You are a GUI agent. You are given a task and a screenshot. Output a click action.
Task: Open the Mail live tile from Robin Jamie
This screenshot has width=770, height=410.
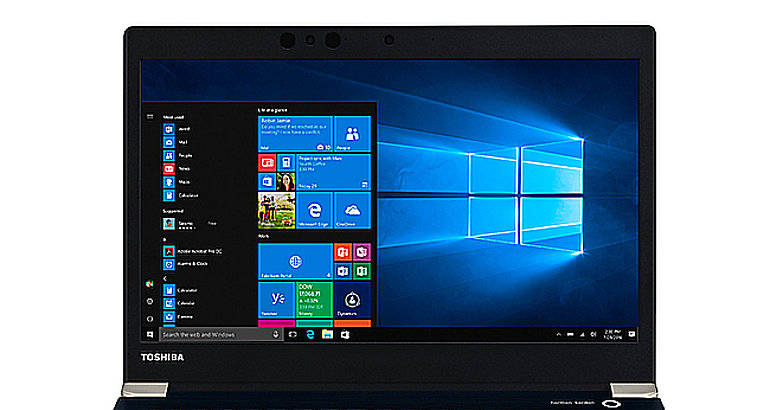coord(295,134)
